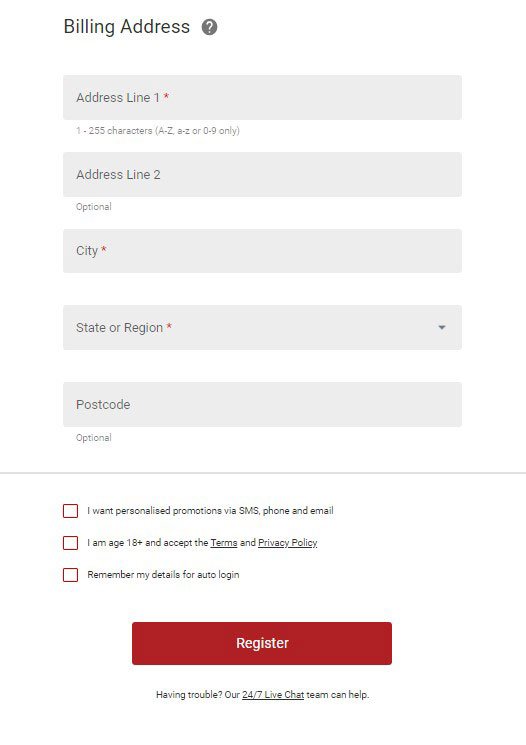Open the 24/7 Live Chat link

click(x=273, y=695)
